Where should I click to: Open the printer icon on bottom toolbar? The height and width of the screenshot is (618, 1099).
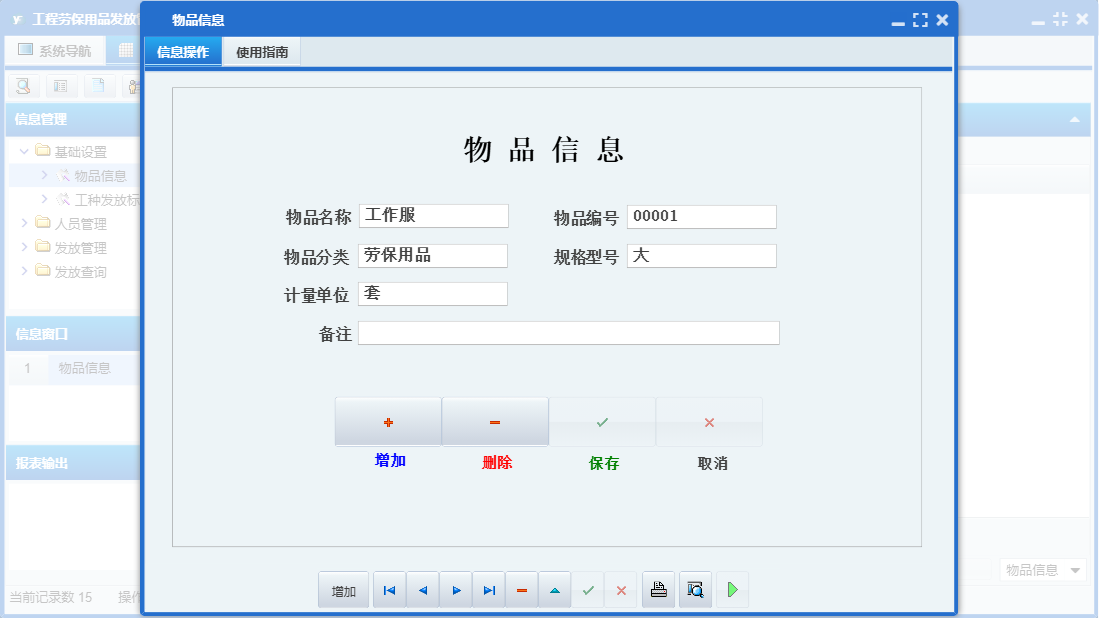(x=658, y=590)
